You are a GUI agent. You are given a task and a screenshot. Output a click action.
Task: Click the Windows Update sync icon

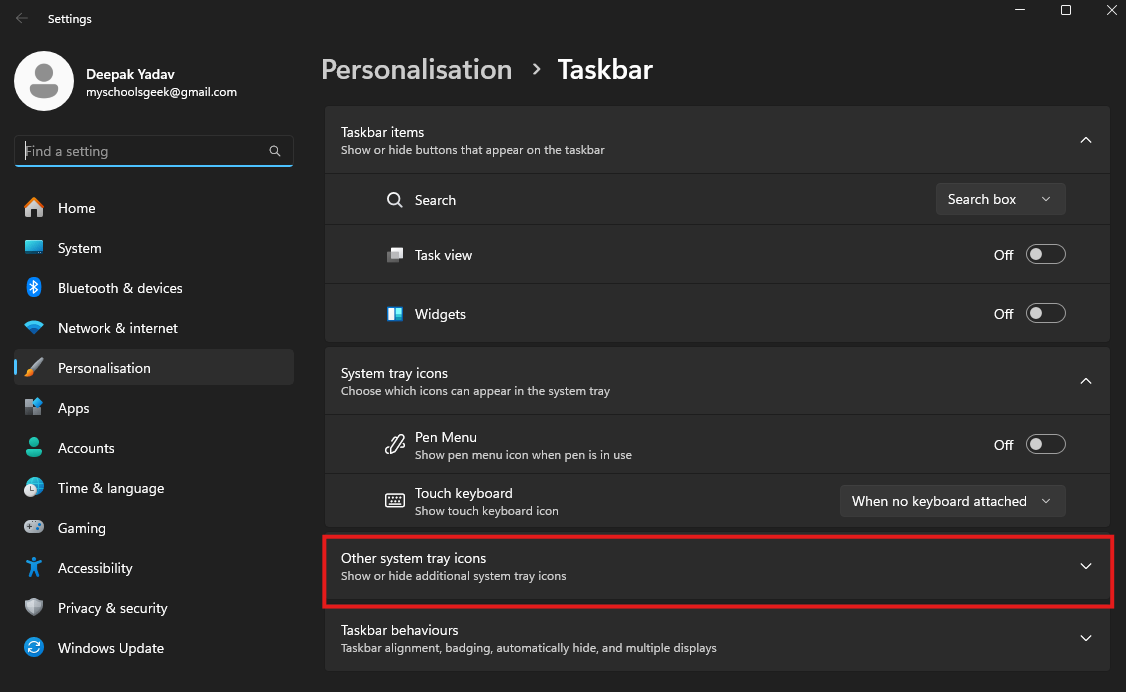(x=34, y=648)
